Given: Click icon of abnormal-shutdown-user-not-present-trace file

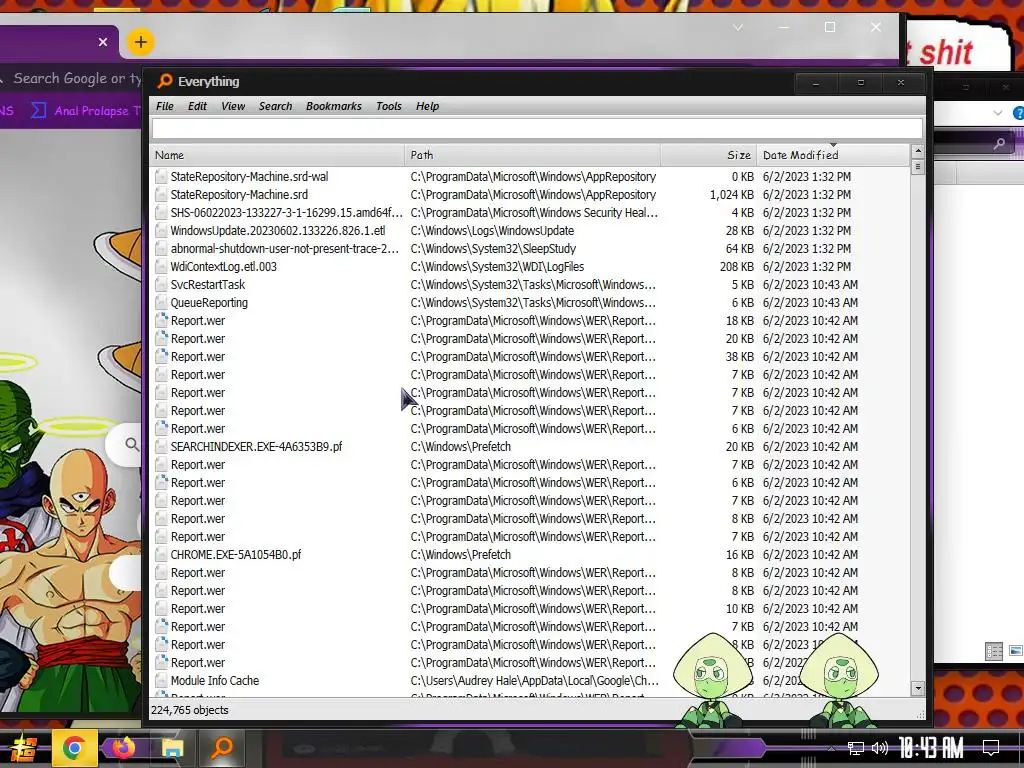Looking at the screenshot, I should [x=161, y=248].
